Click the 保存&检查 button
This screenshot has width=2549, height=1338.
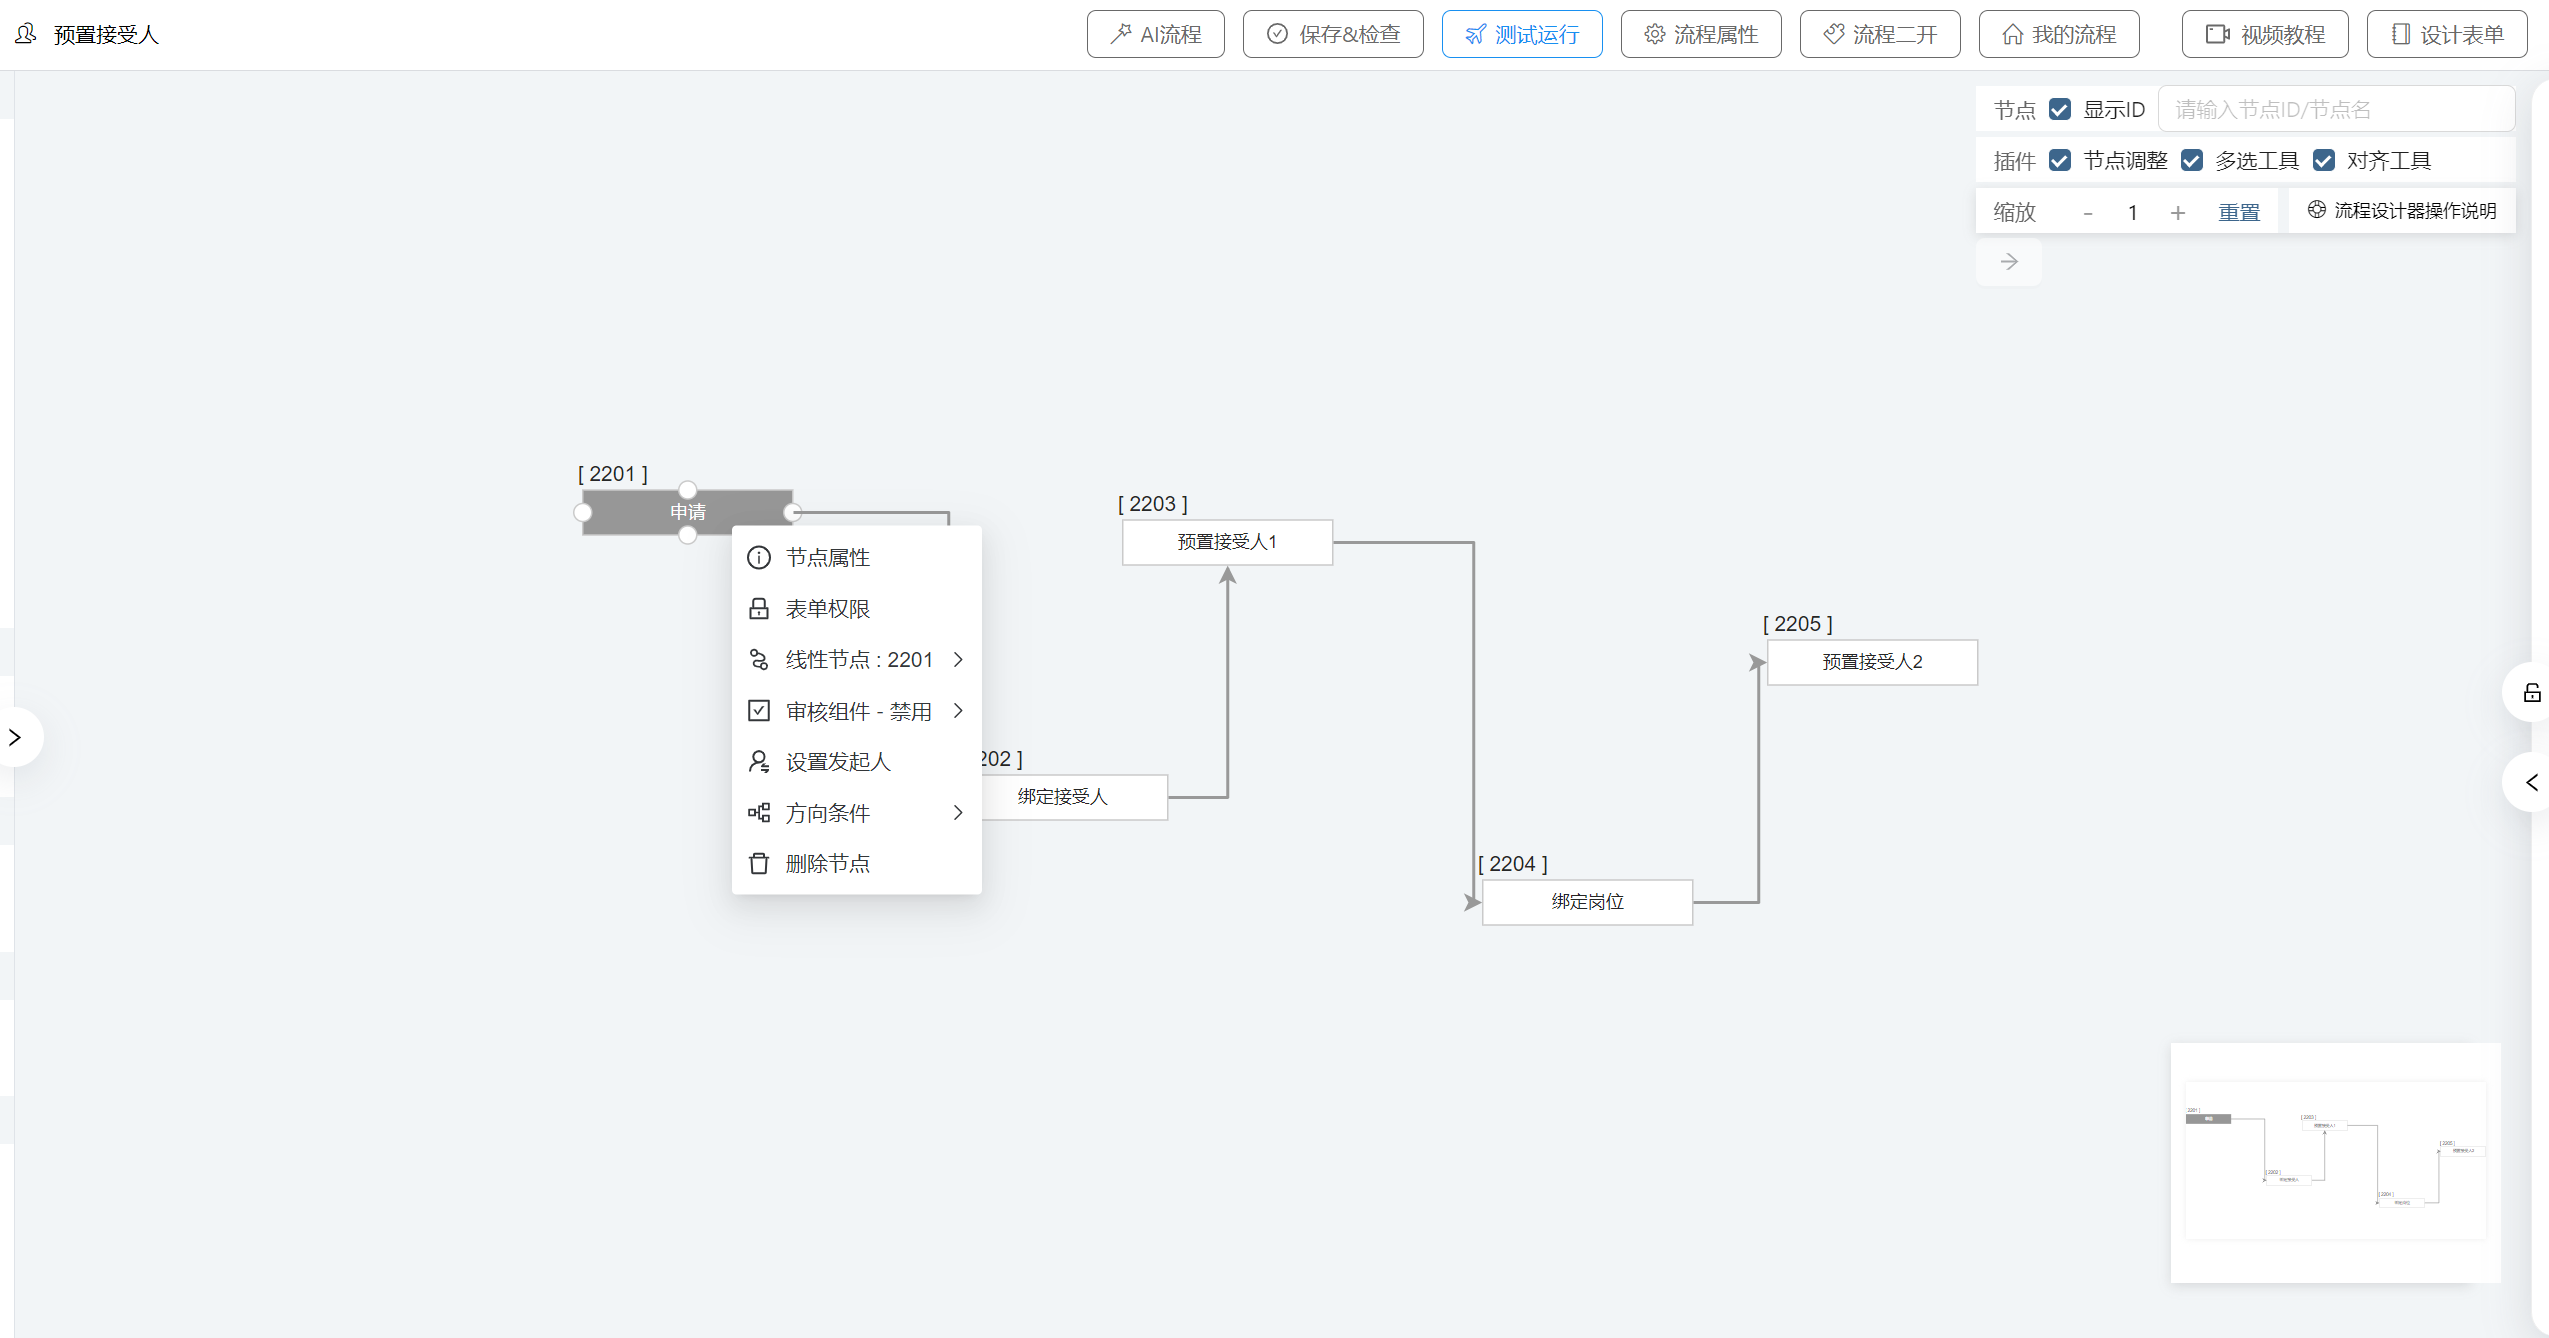tap(1333, 34)
